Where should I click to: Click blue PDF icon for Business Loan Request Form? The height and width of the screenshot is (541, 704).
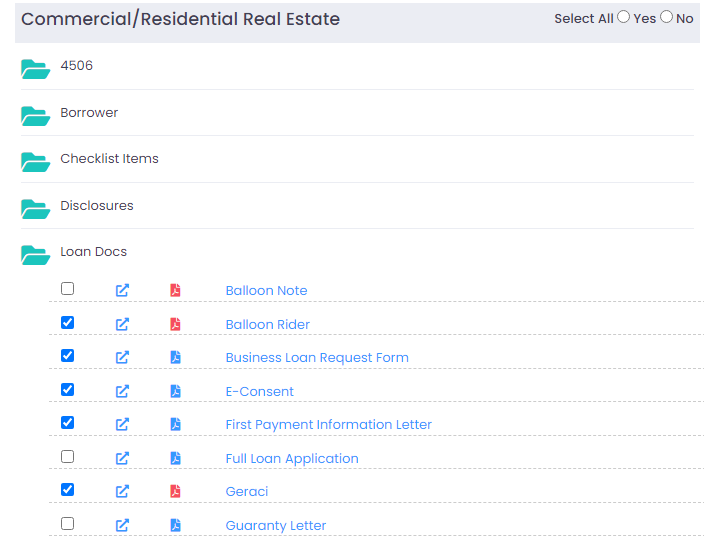coord(176,357)
